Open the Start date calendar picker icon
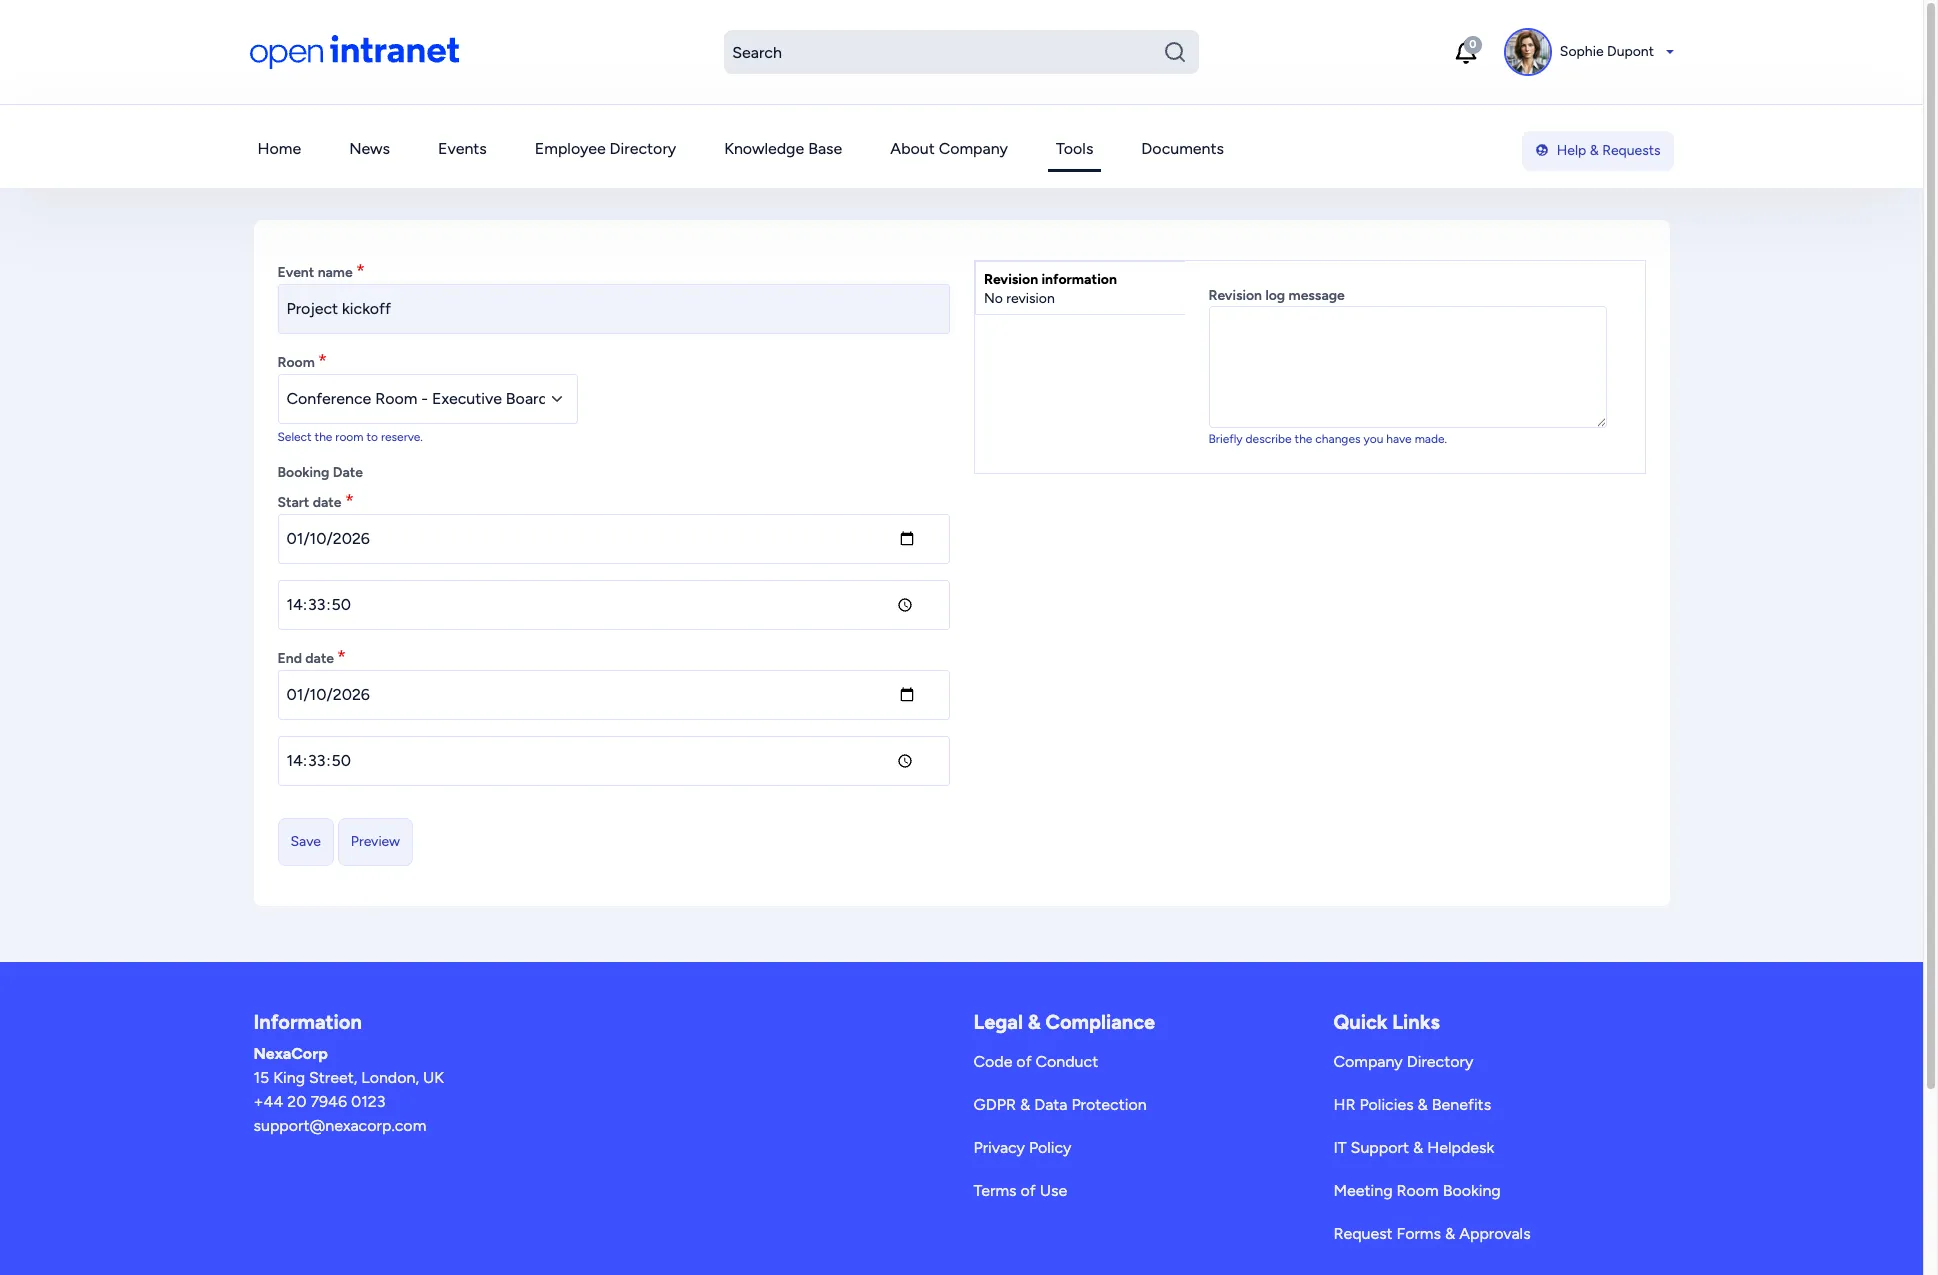This screenshot has width=1938, height=1275. point(906,539)
